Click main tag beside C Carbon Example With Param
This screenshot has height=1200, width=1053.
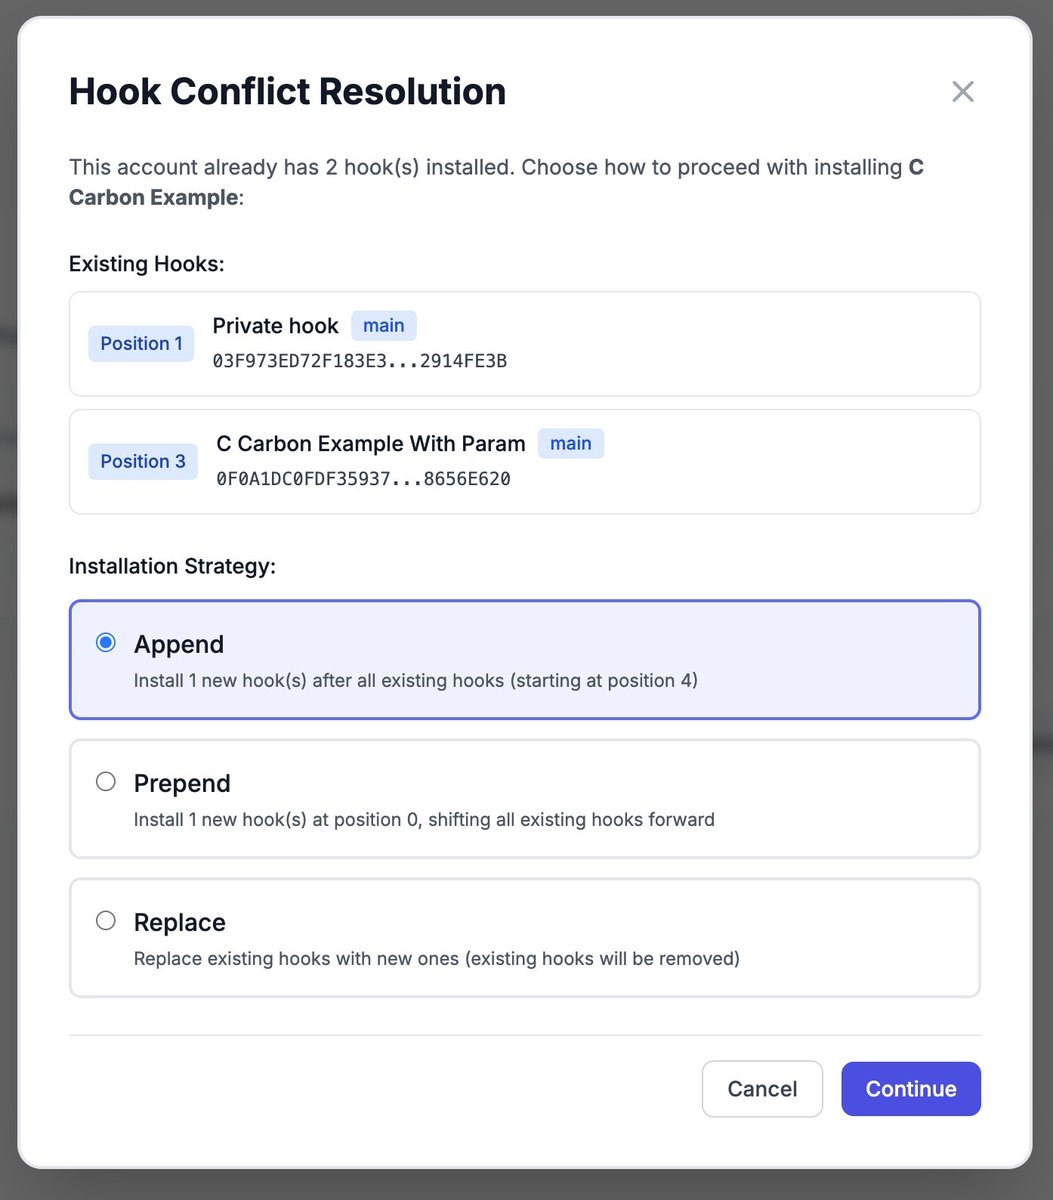coord(571,444)
